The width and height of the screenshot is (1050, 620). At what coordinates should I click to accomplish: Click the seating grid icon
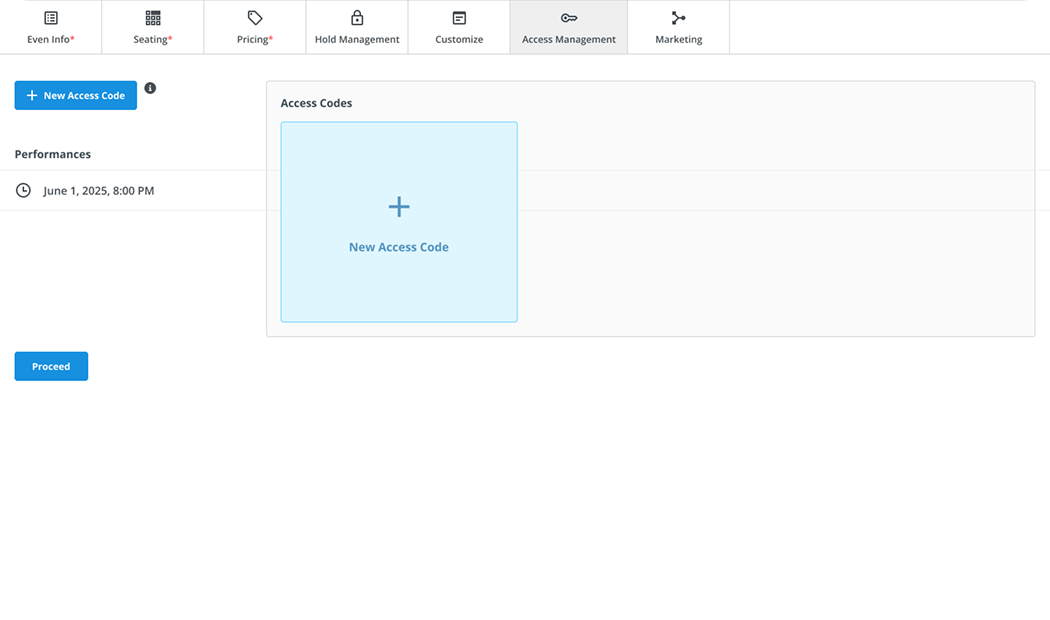click(x=153, y=18)
